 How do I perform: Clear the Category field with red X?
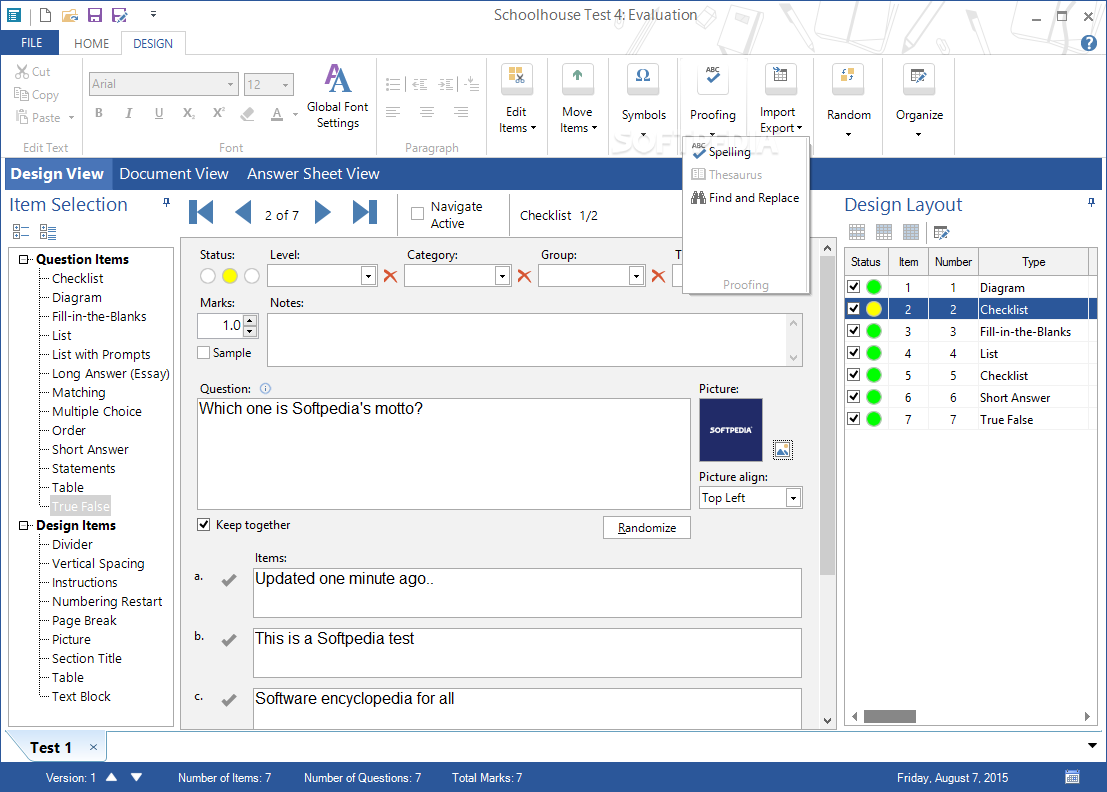tap(525, 276)
